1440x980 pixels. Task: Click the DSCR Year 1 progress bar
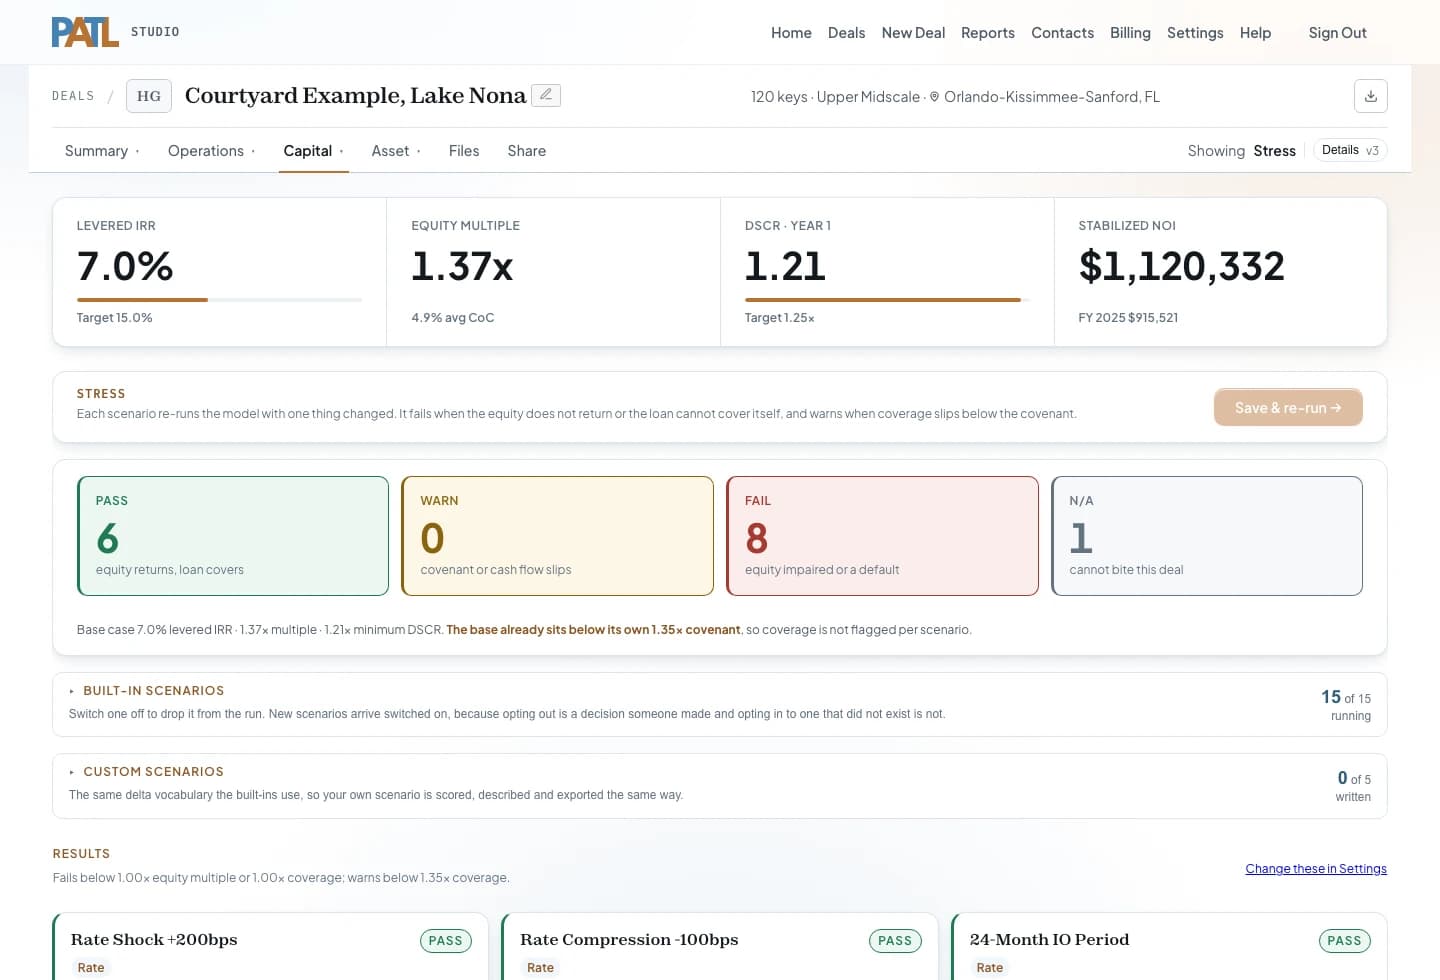pos(887,300)
